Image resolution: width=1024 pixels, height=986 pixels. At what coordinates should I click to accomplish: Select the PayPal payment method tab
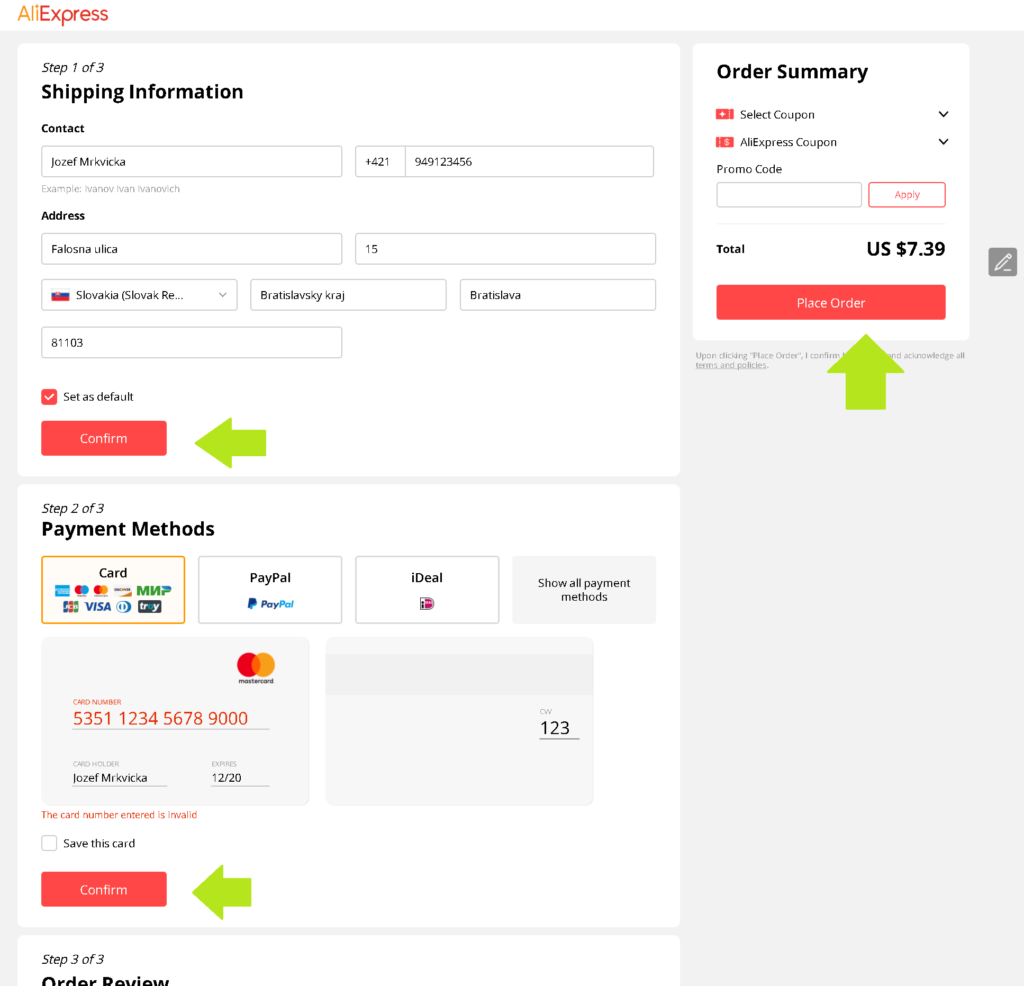(270, 590)
